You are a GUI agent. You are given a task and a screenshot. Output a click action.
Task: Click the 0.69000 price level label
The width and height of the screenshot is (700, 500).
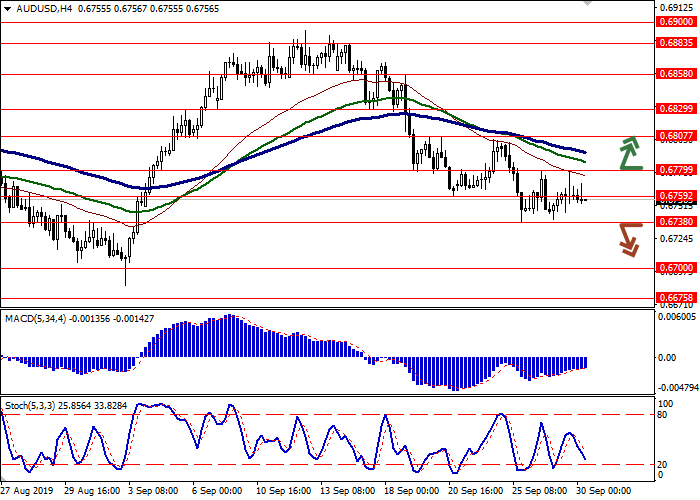tap(676, 22)
